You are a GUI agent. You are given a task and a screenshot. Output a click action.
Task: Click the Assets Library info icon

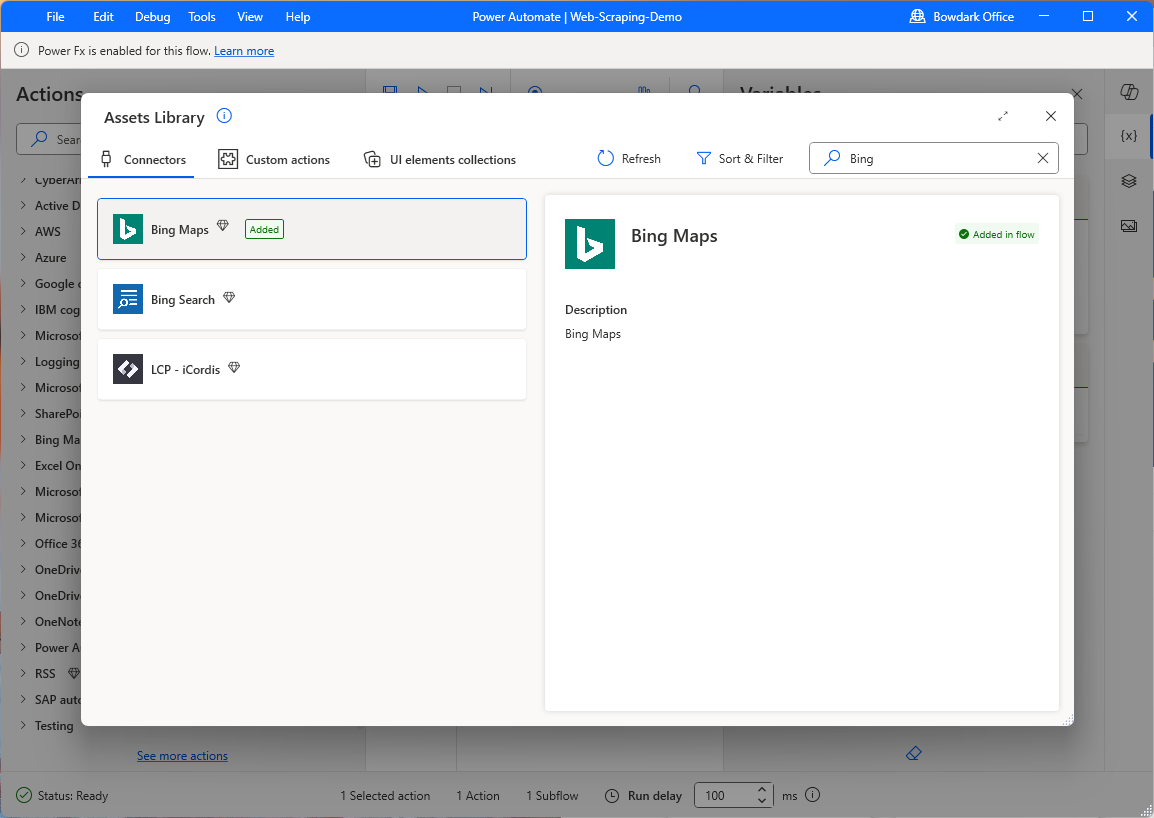[x=224, y=116]
